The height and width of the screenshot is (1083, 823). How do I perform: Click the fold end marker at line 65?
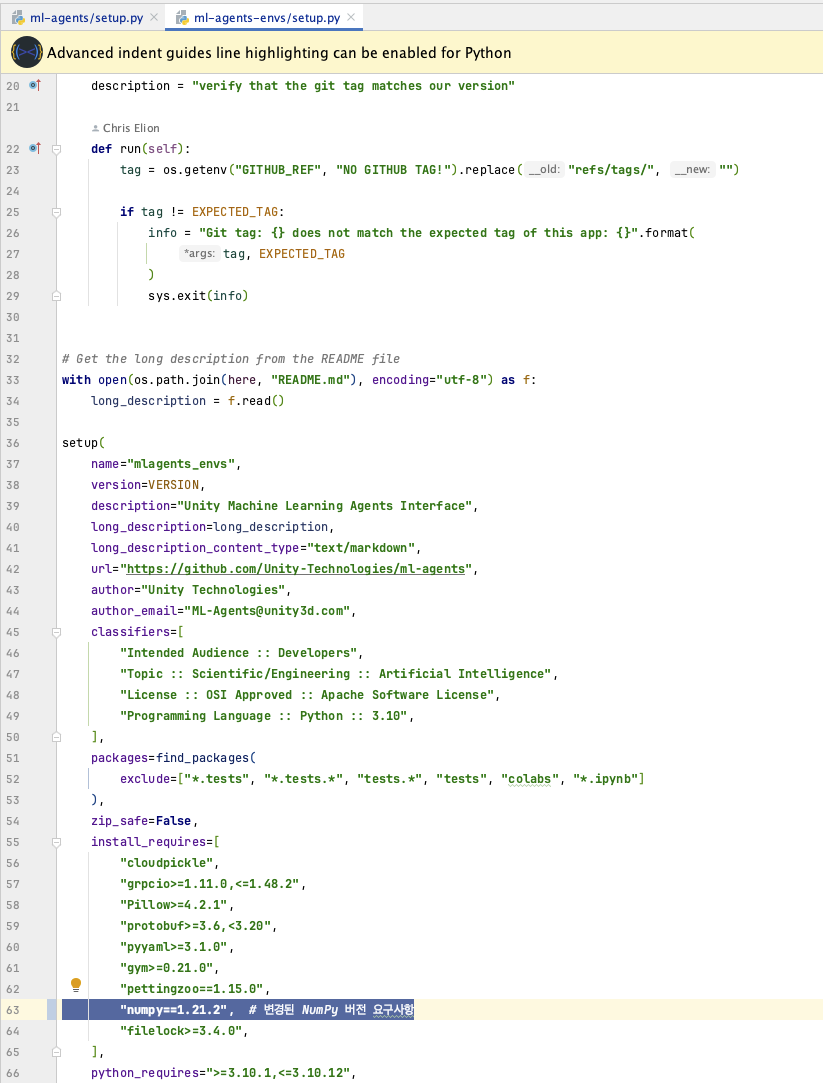tap(57, 1052)
